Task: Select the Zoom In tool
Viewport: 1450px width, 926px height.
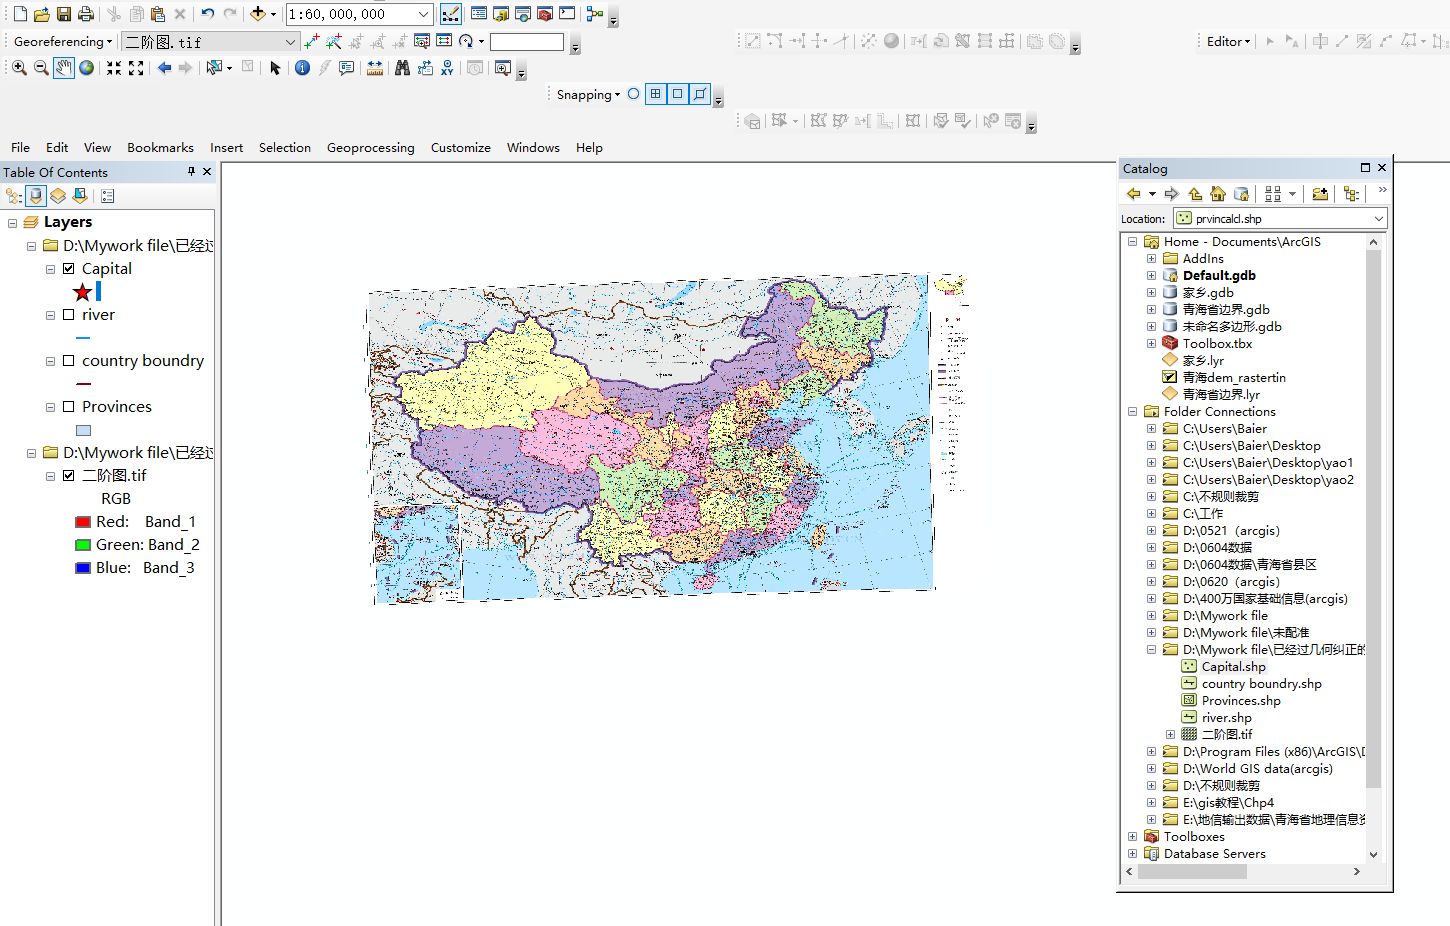Action: pos(19,68)
